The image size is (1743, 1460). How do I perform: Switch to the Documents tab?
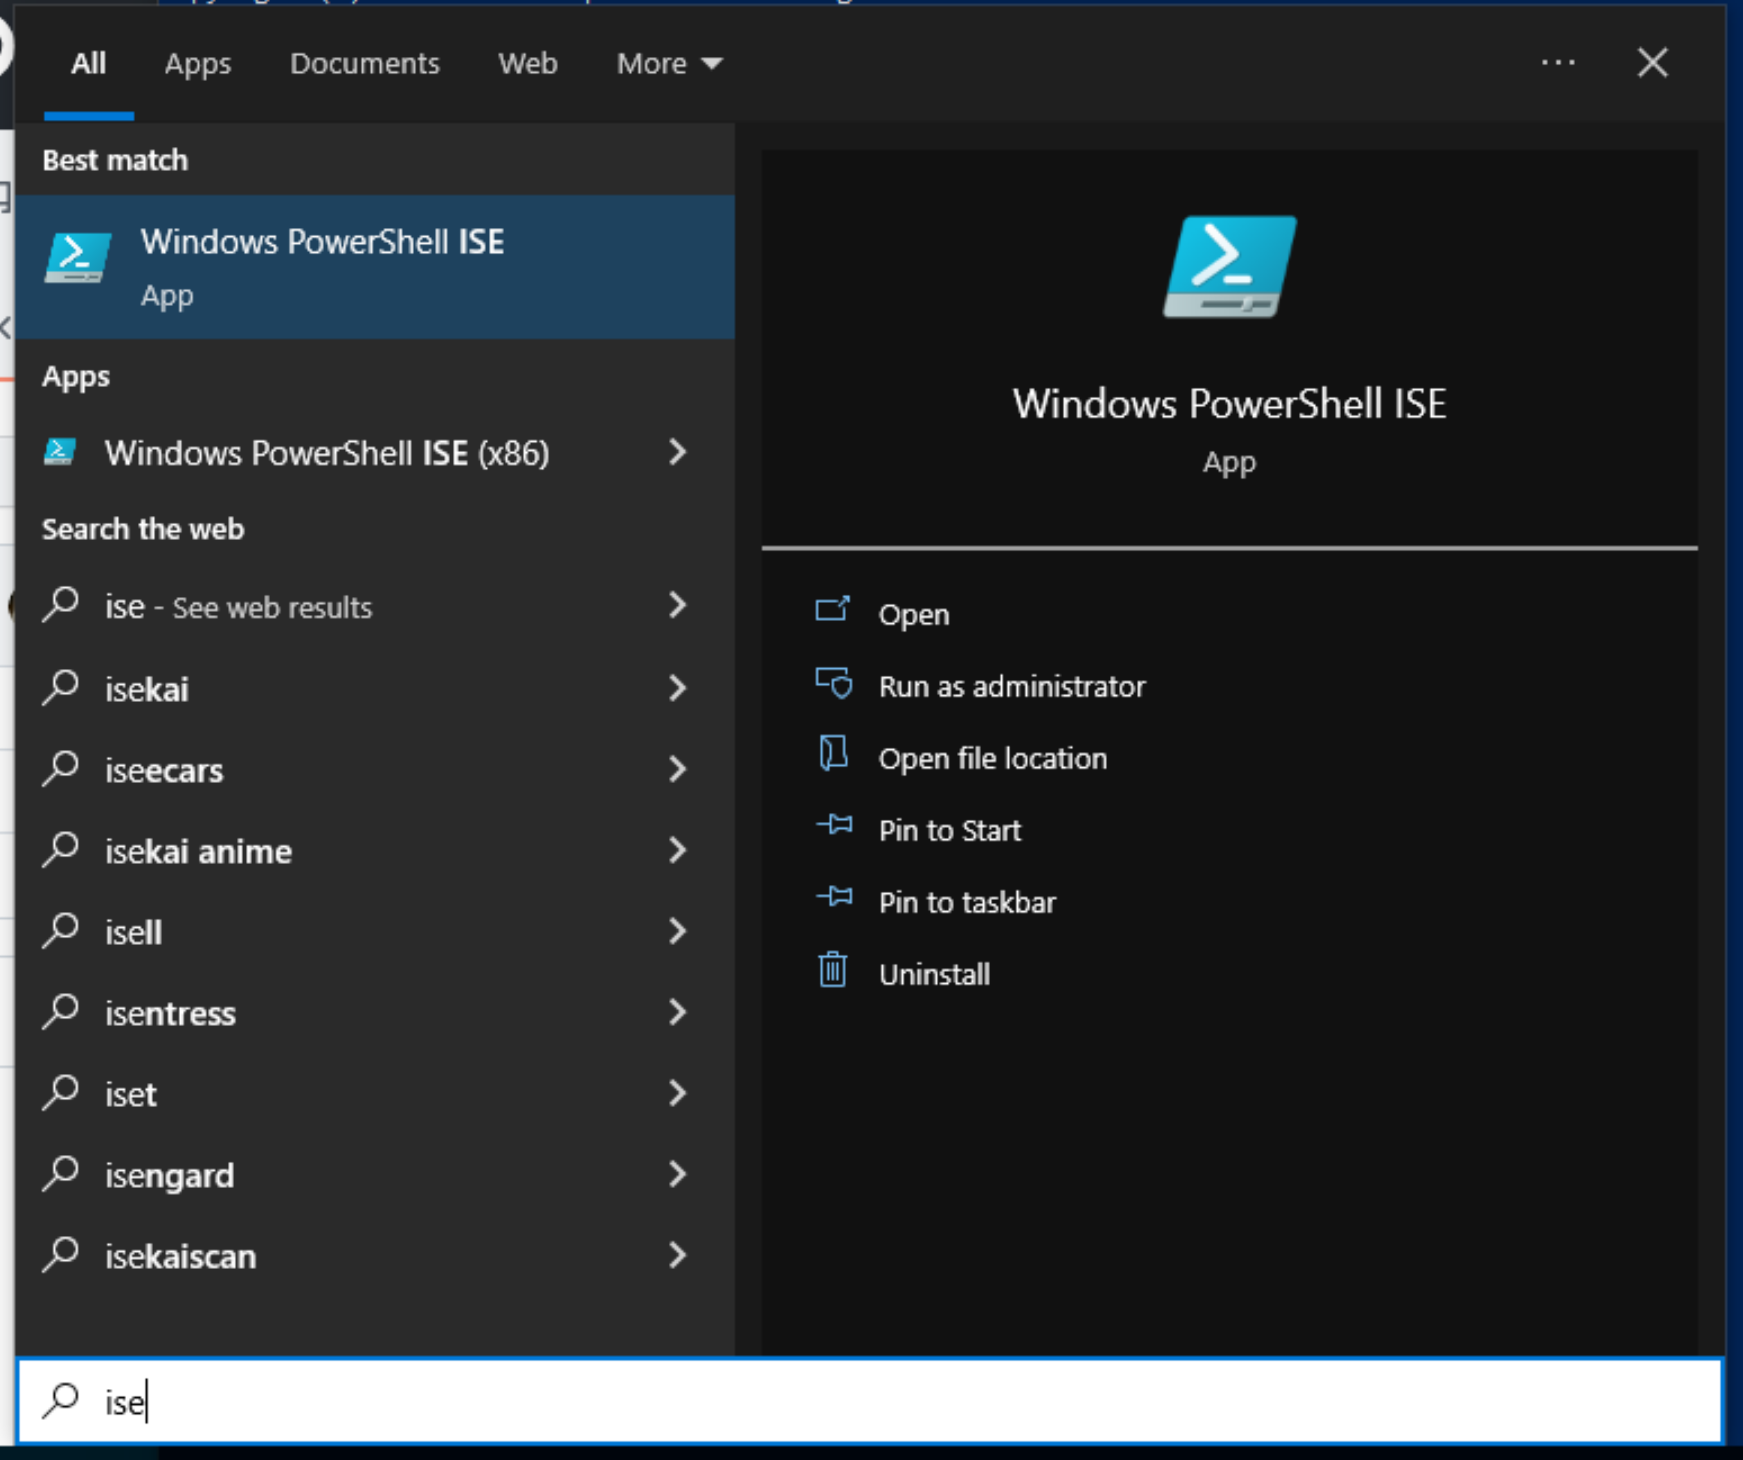click(x=364, y=64)
